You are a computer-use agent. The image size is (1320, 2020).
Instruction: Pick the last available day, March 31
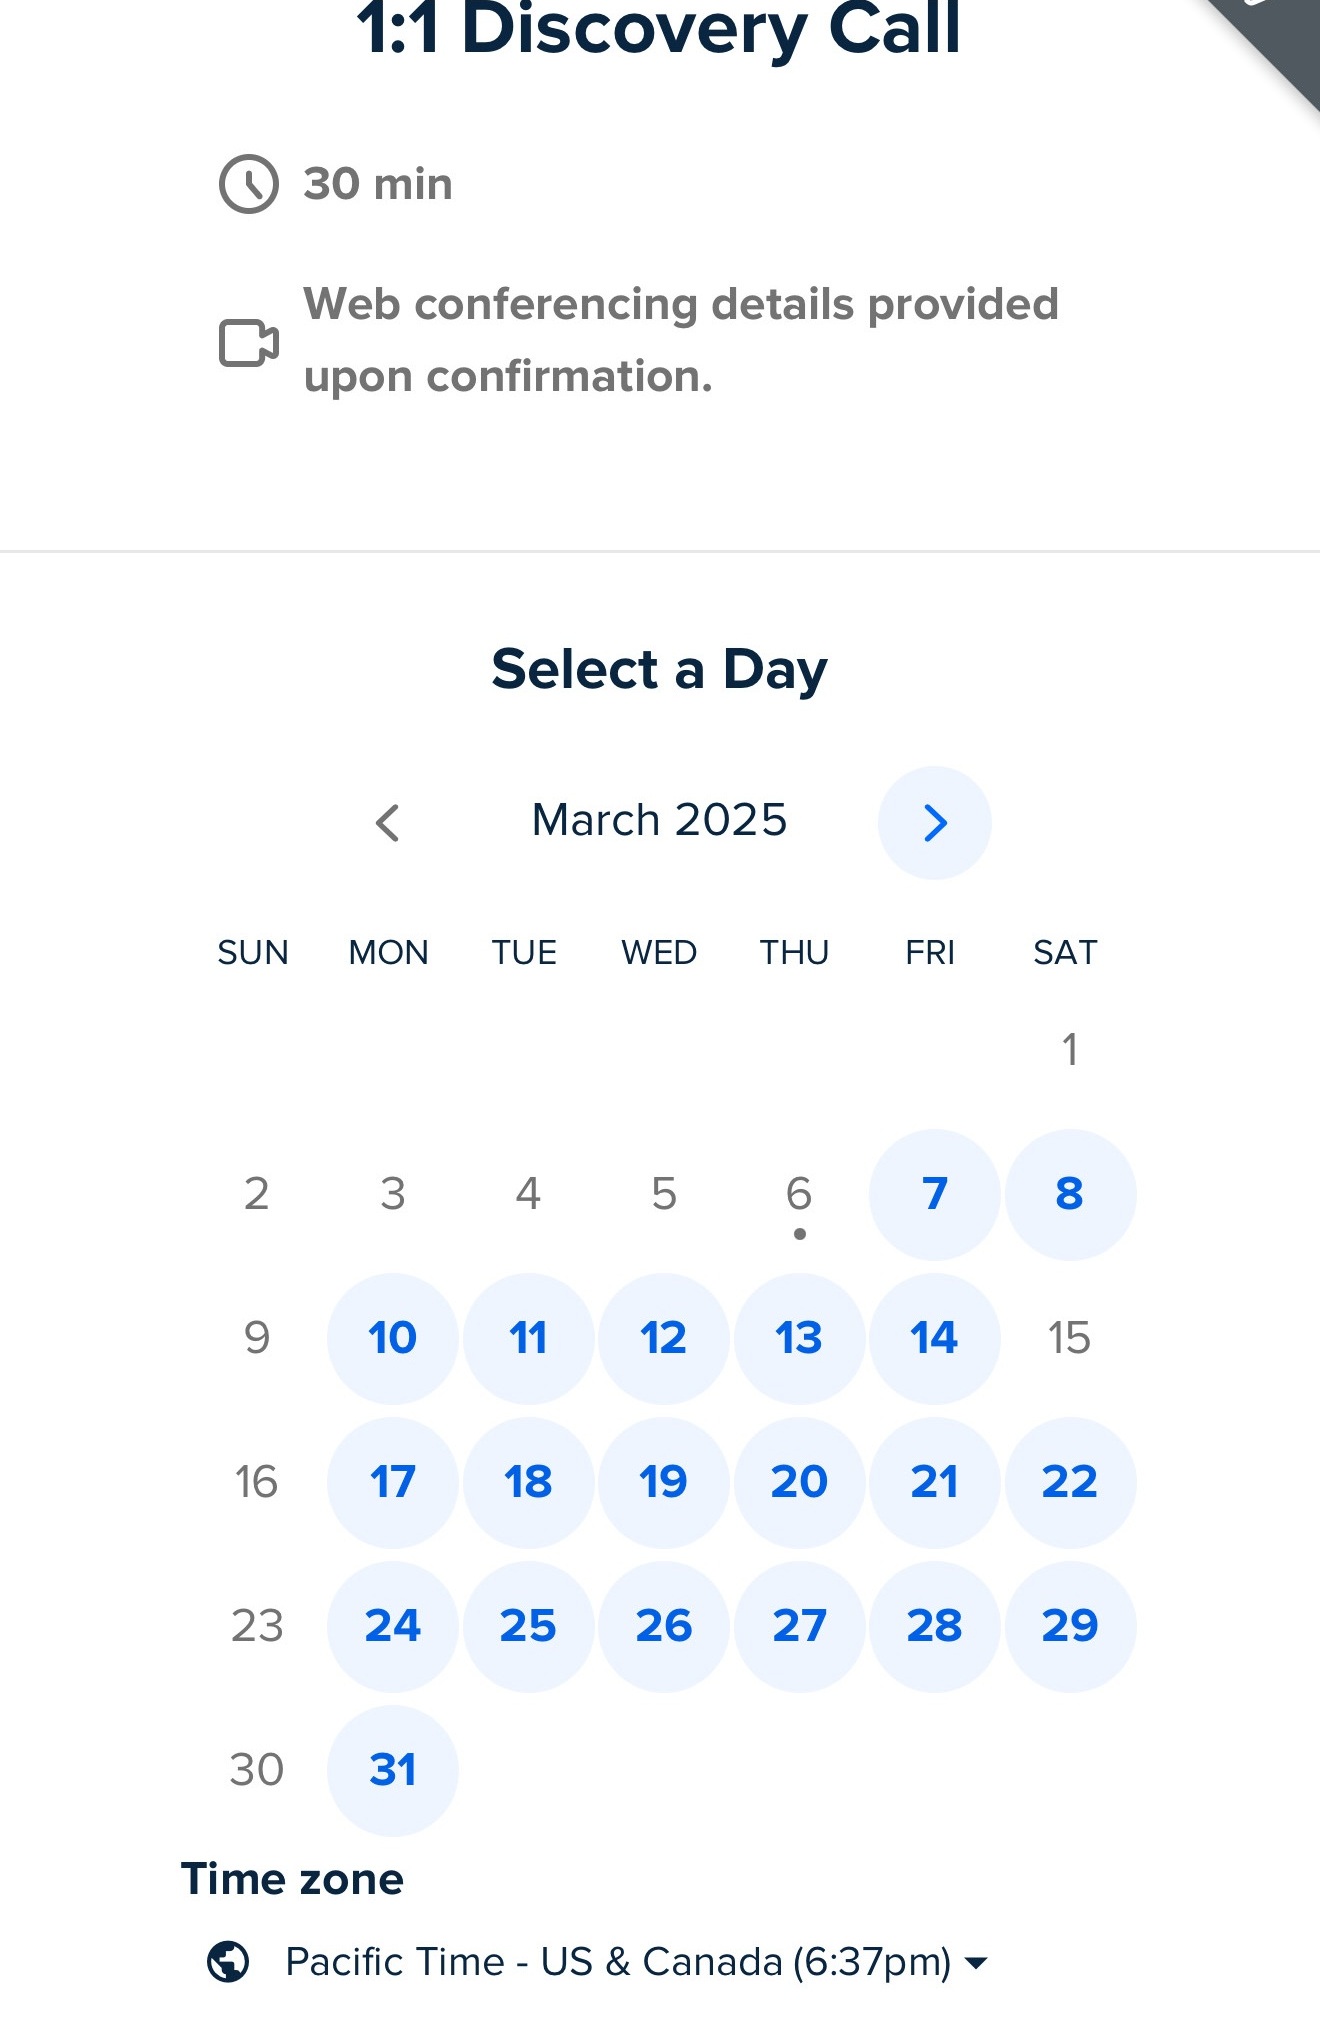point(392,1770)
